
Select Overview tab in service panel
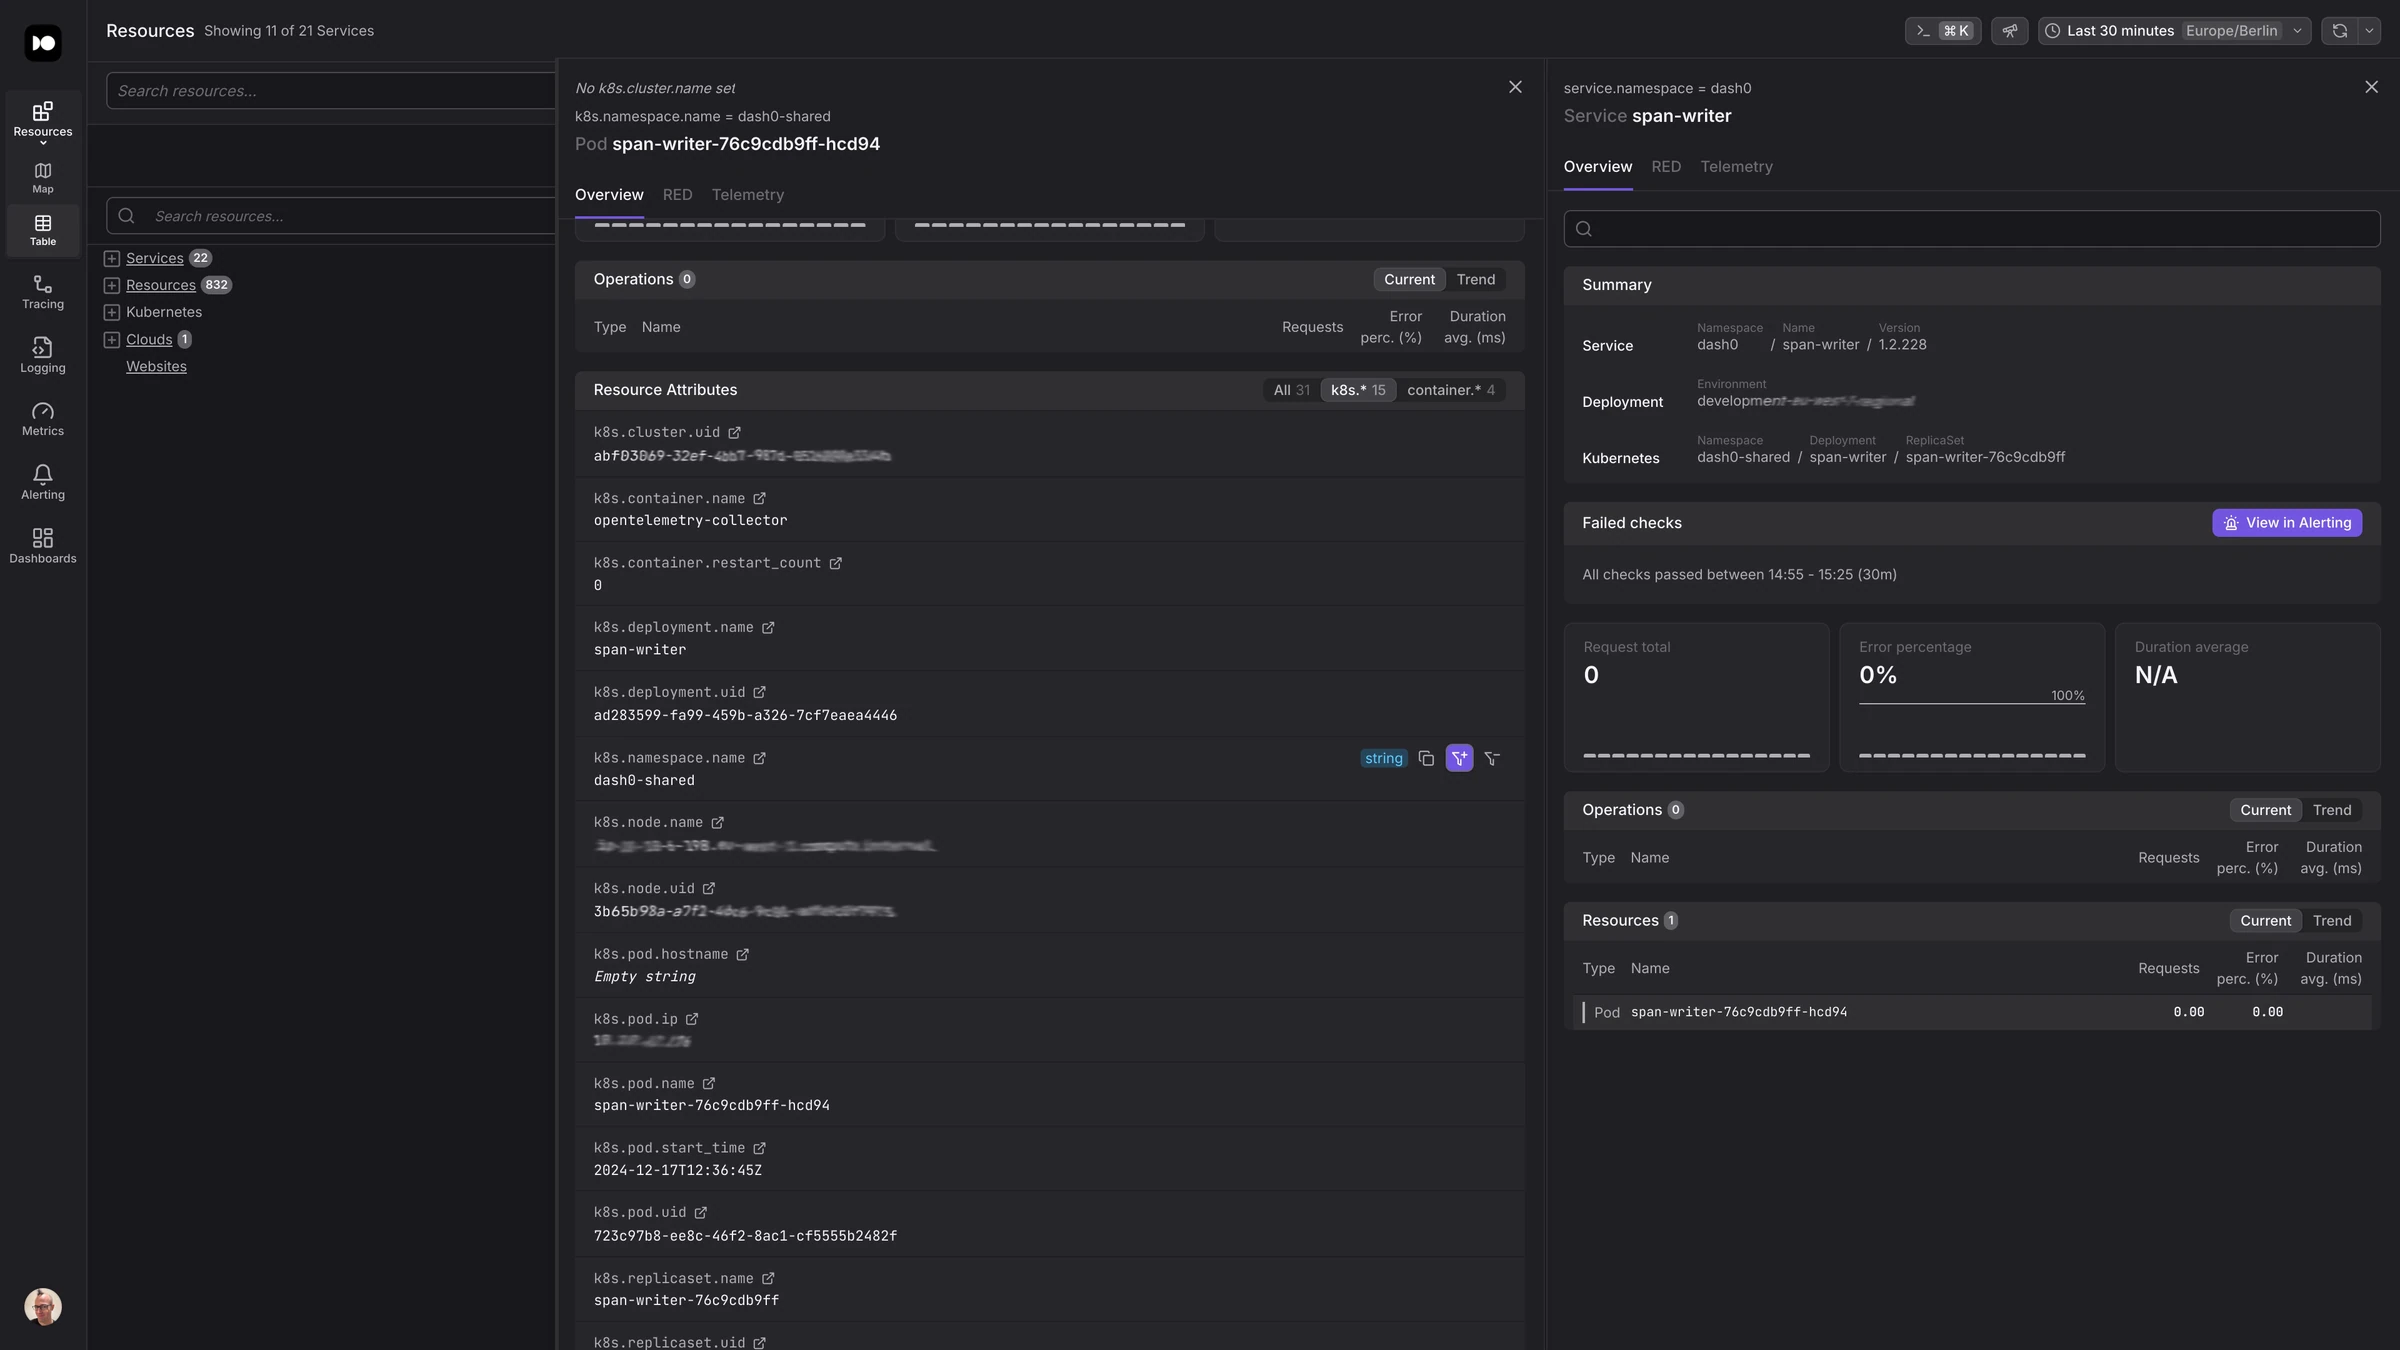[x=1598, y=167]
